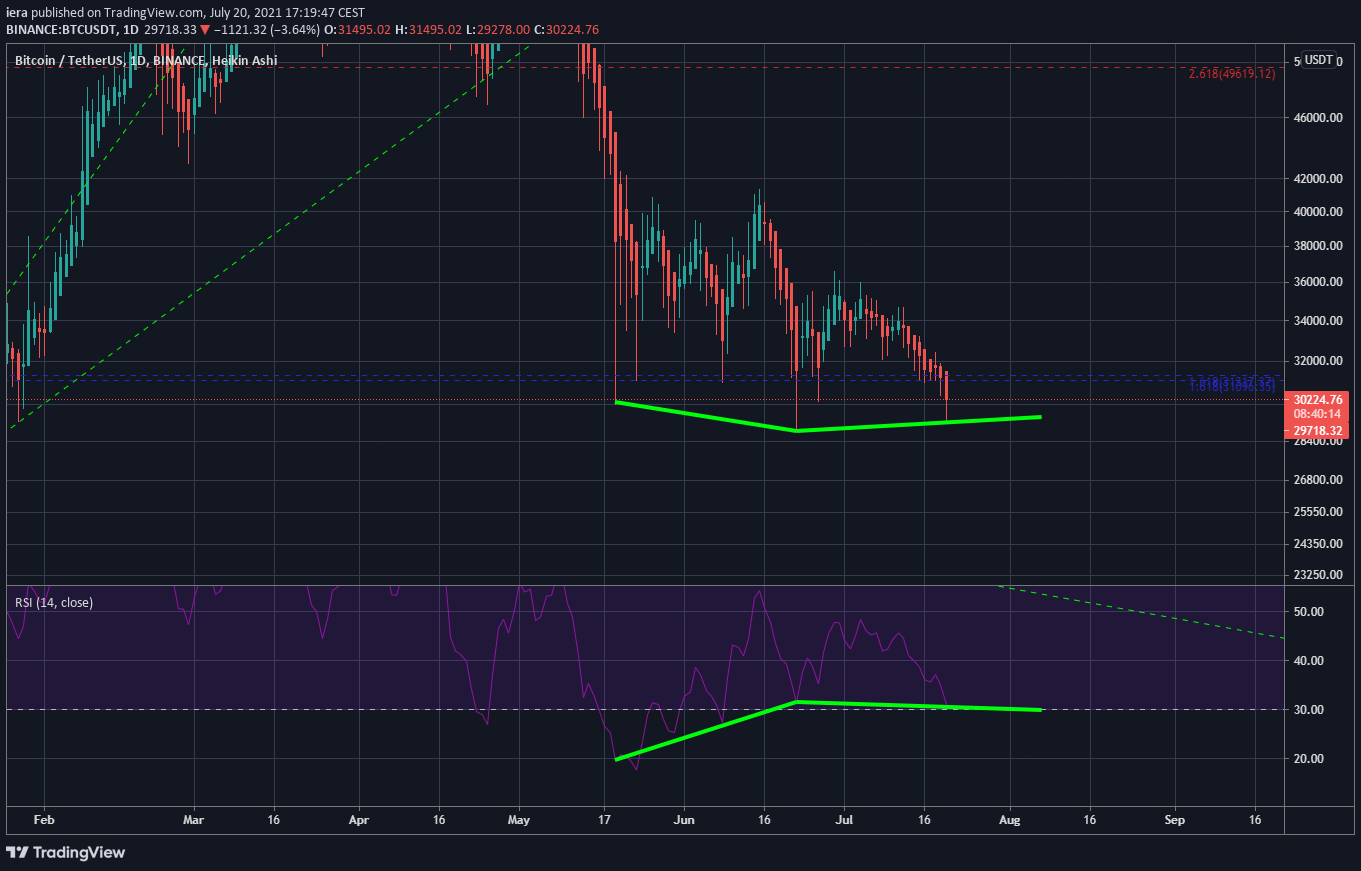Click the Sep label on time axis

click(1174, 820)
